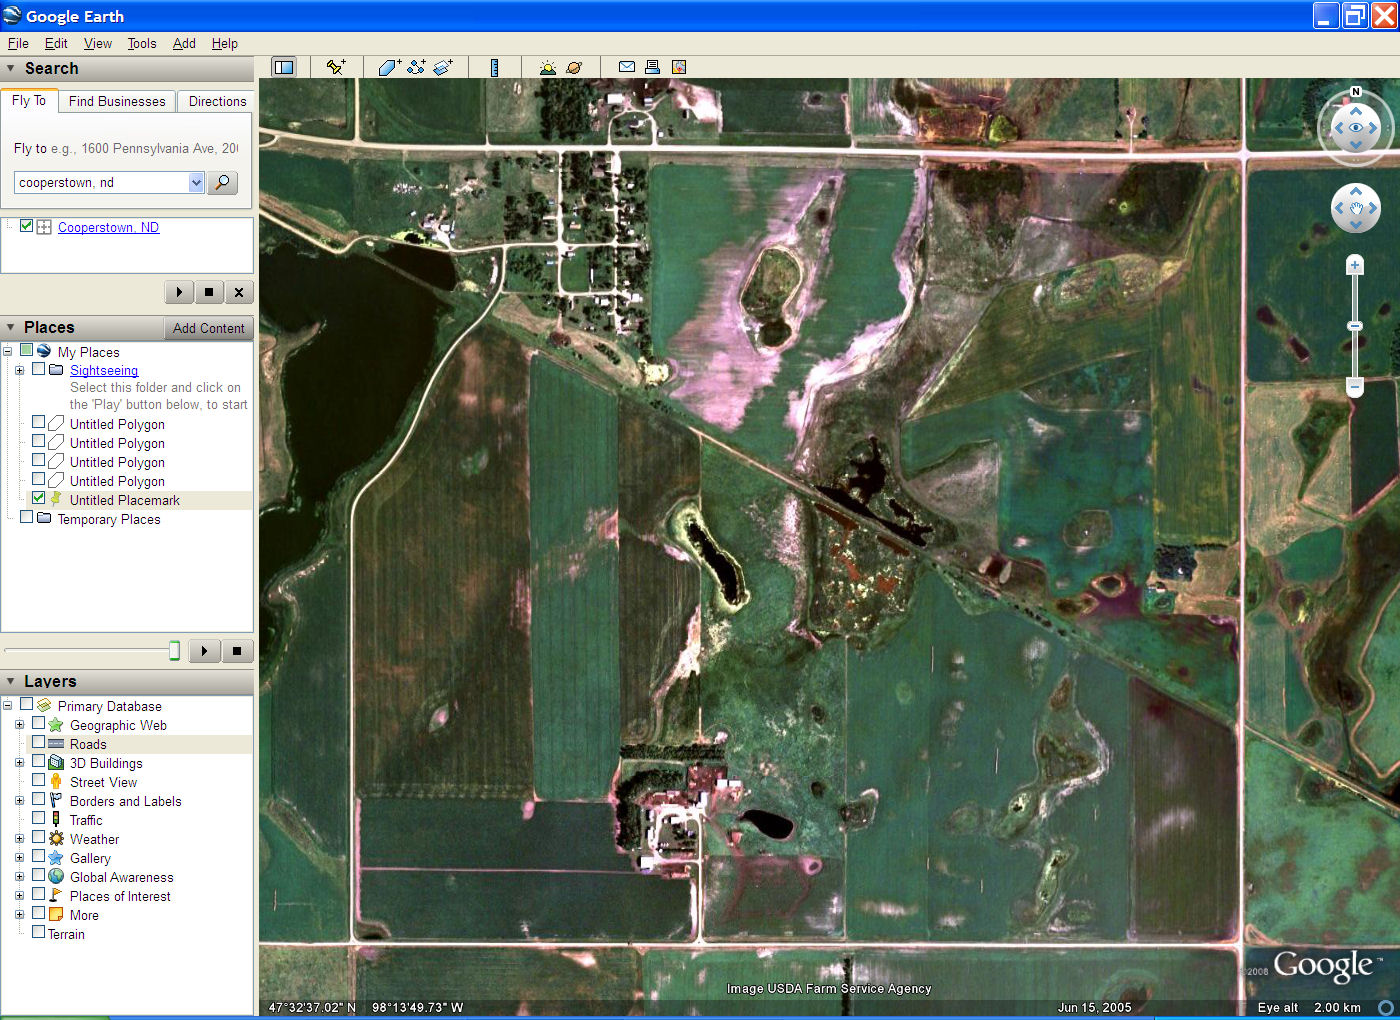Open the Tools menu
1400x1020 pixels.
pyautogui.click(x=142, y=43)
